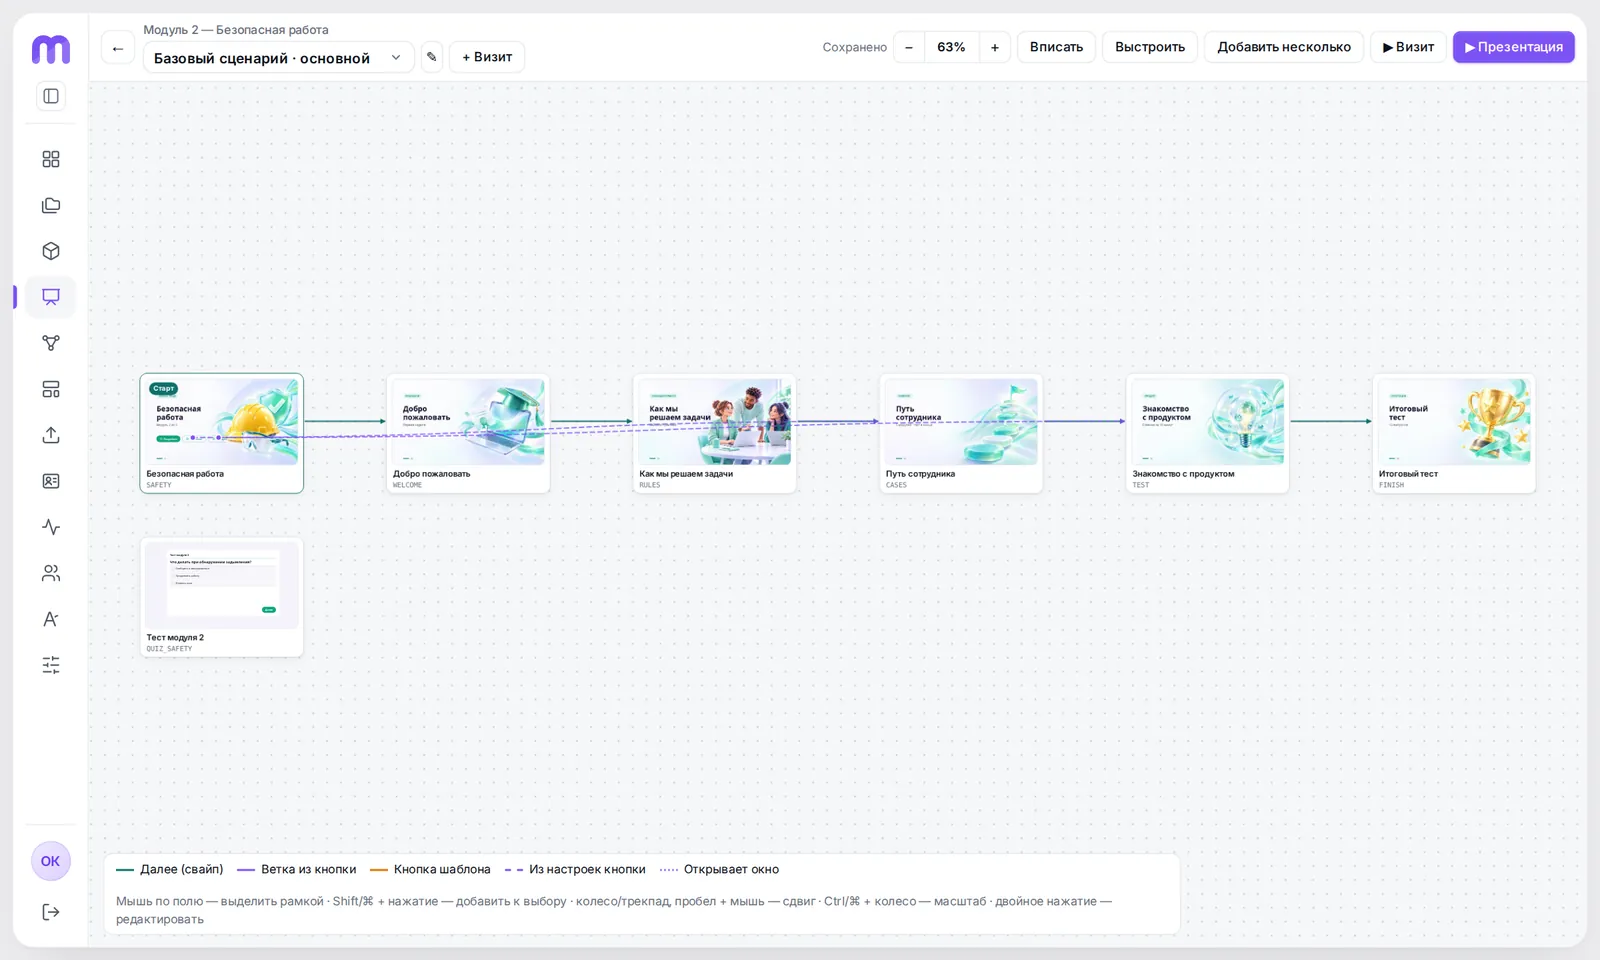Click legend item Кнопка шаблона

pyautogui.click(x=430, y=870)
